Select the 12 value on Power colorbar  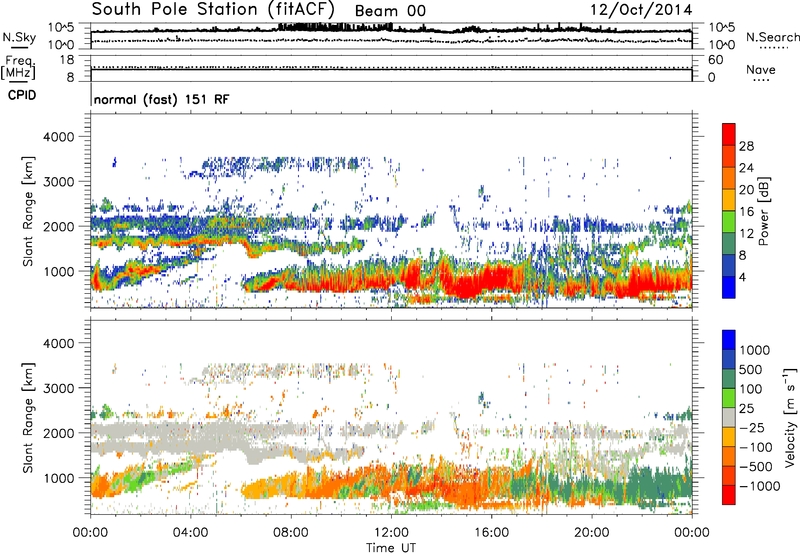[746, 234]
